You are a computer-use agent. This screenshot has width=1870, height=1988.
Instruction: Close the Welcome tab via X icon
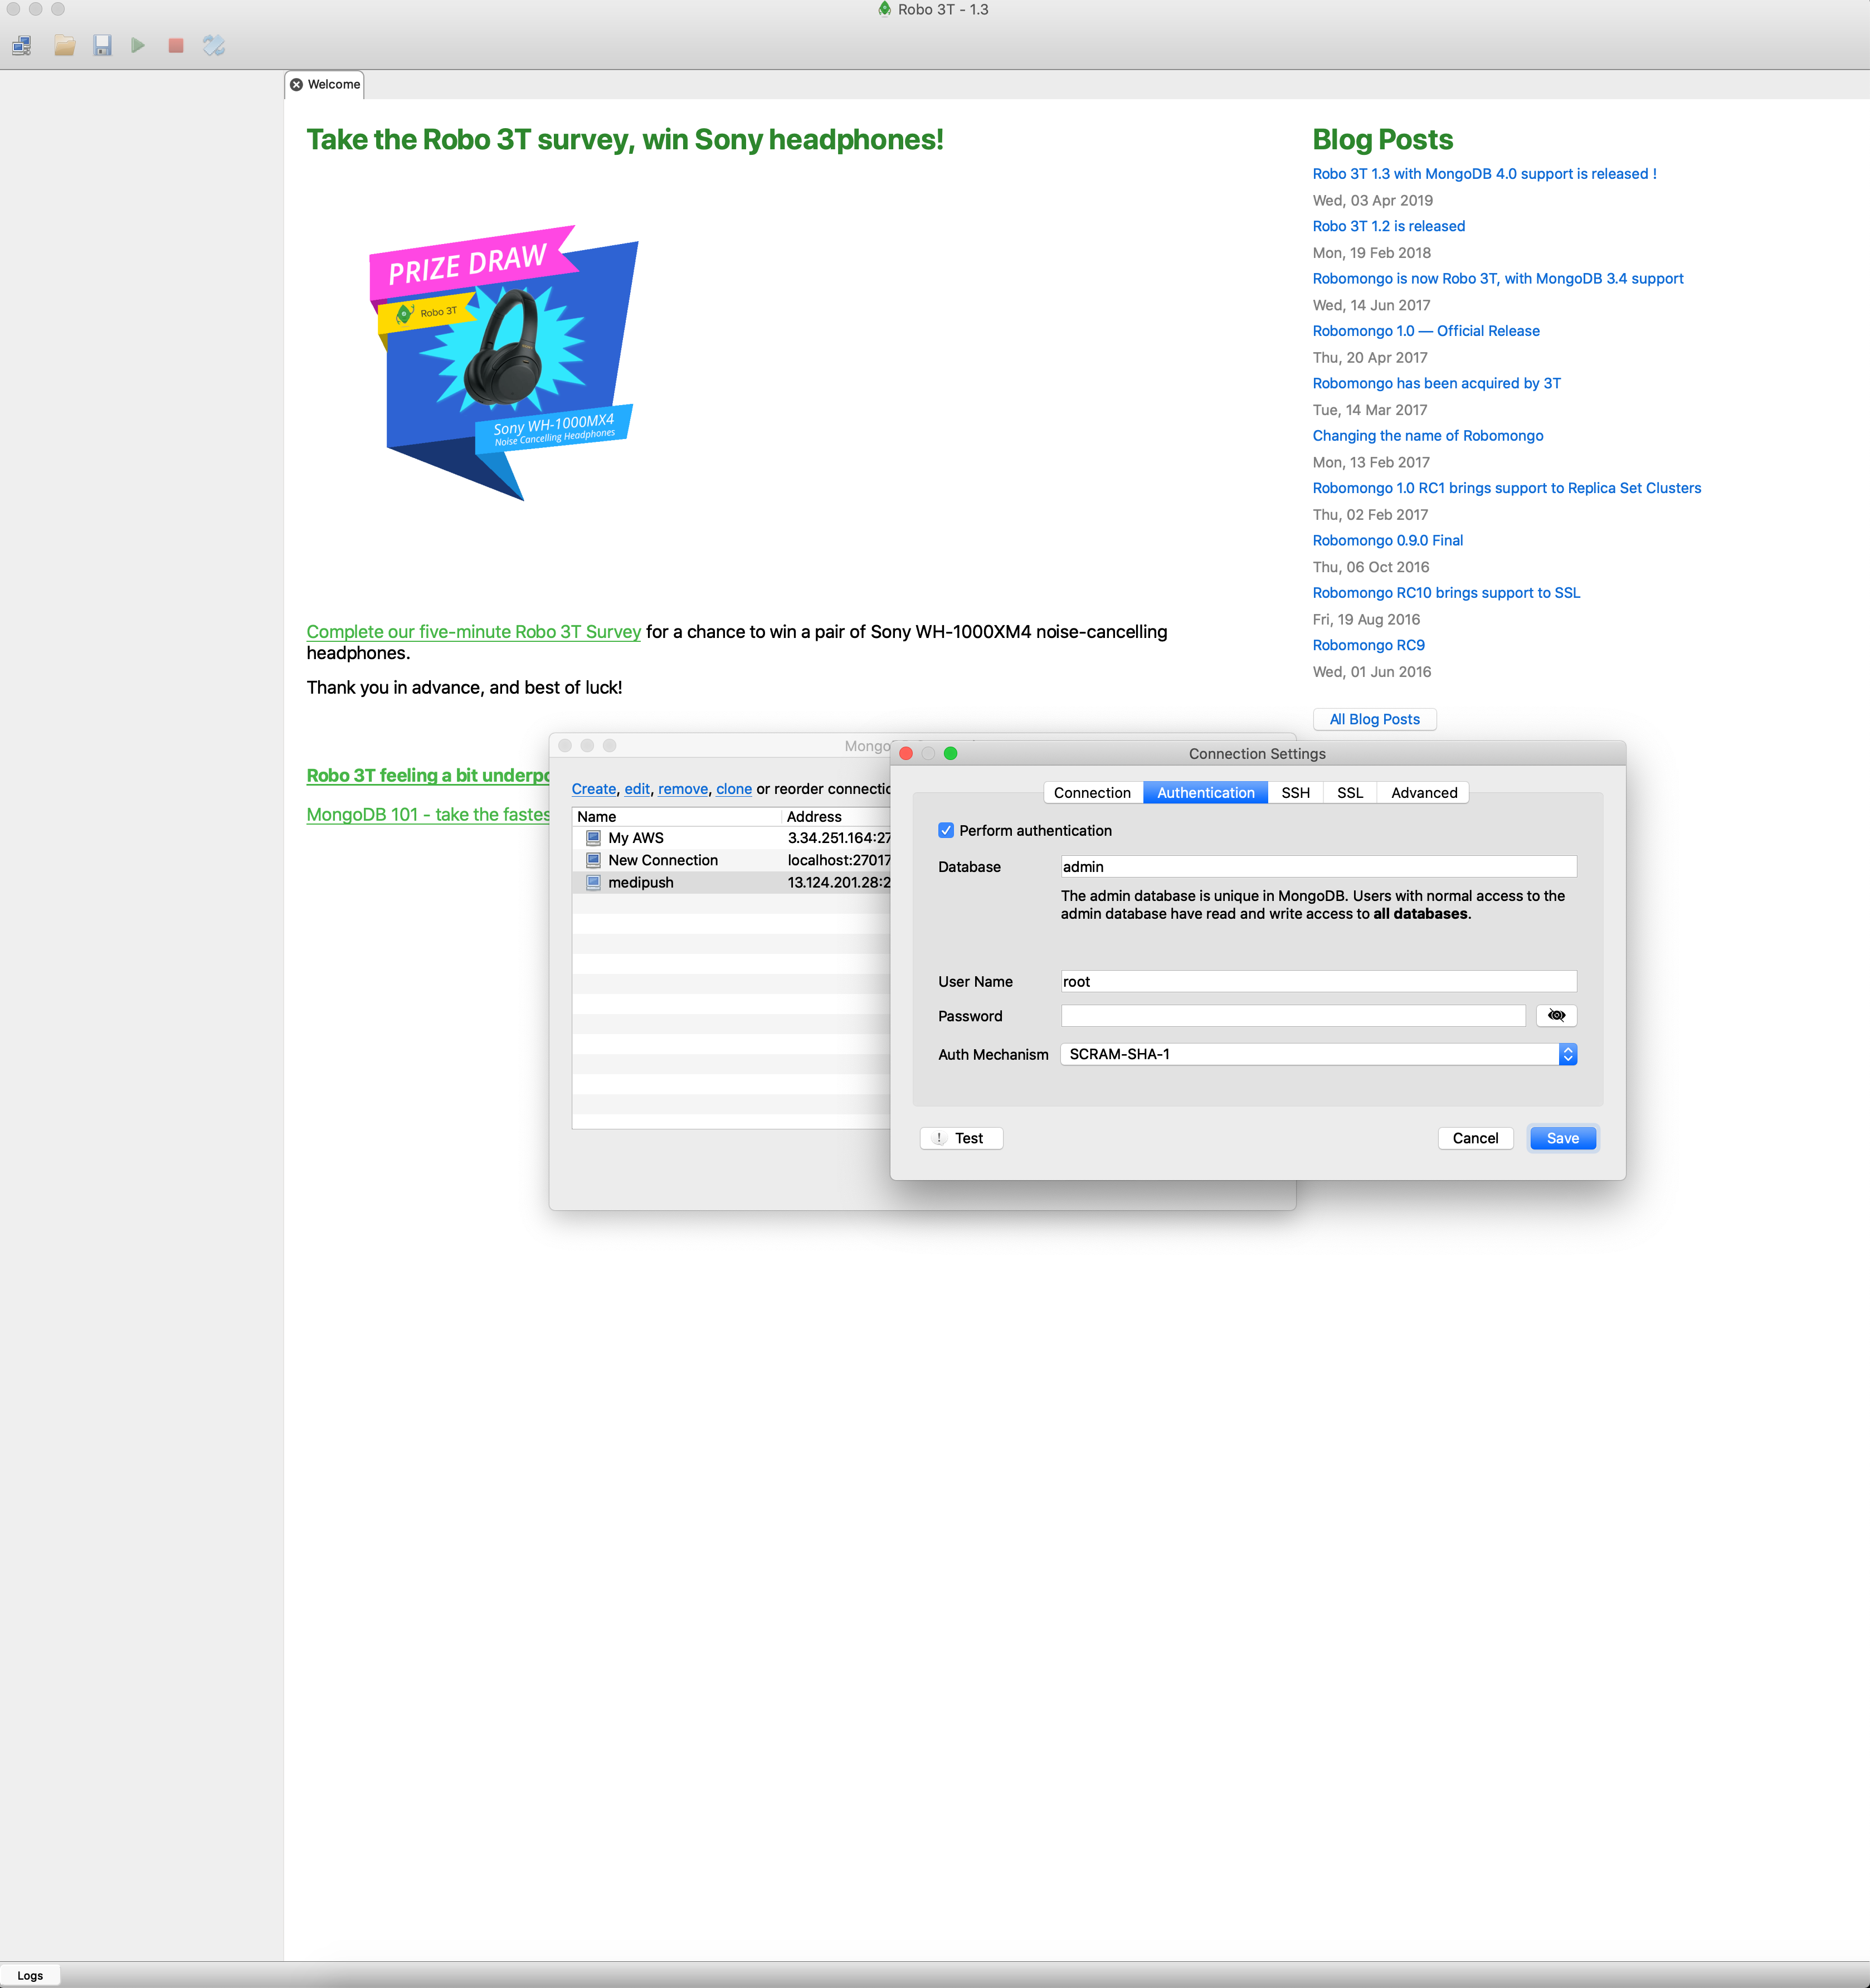click(x=296, y=85)
